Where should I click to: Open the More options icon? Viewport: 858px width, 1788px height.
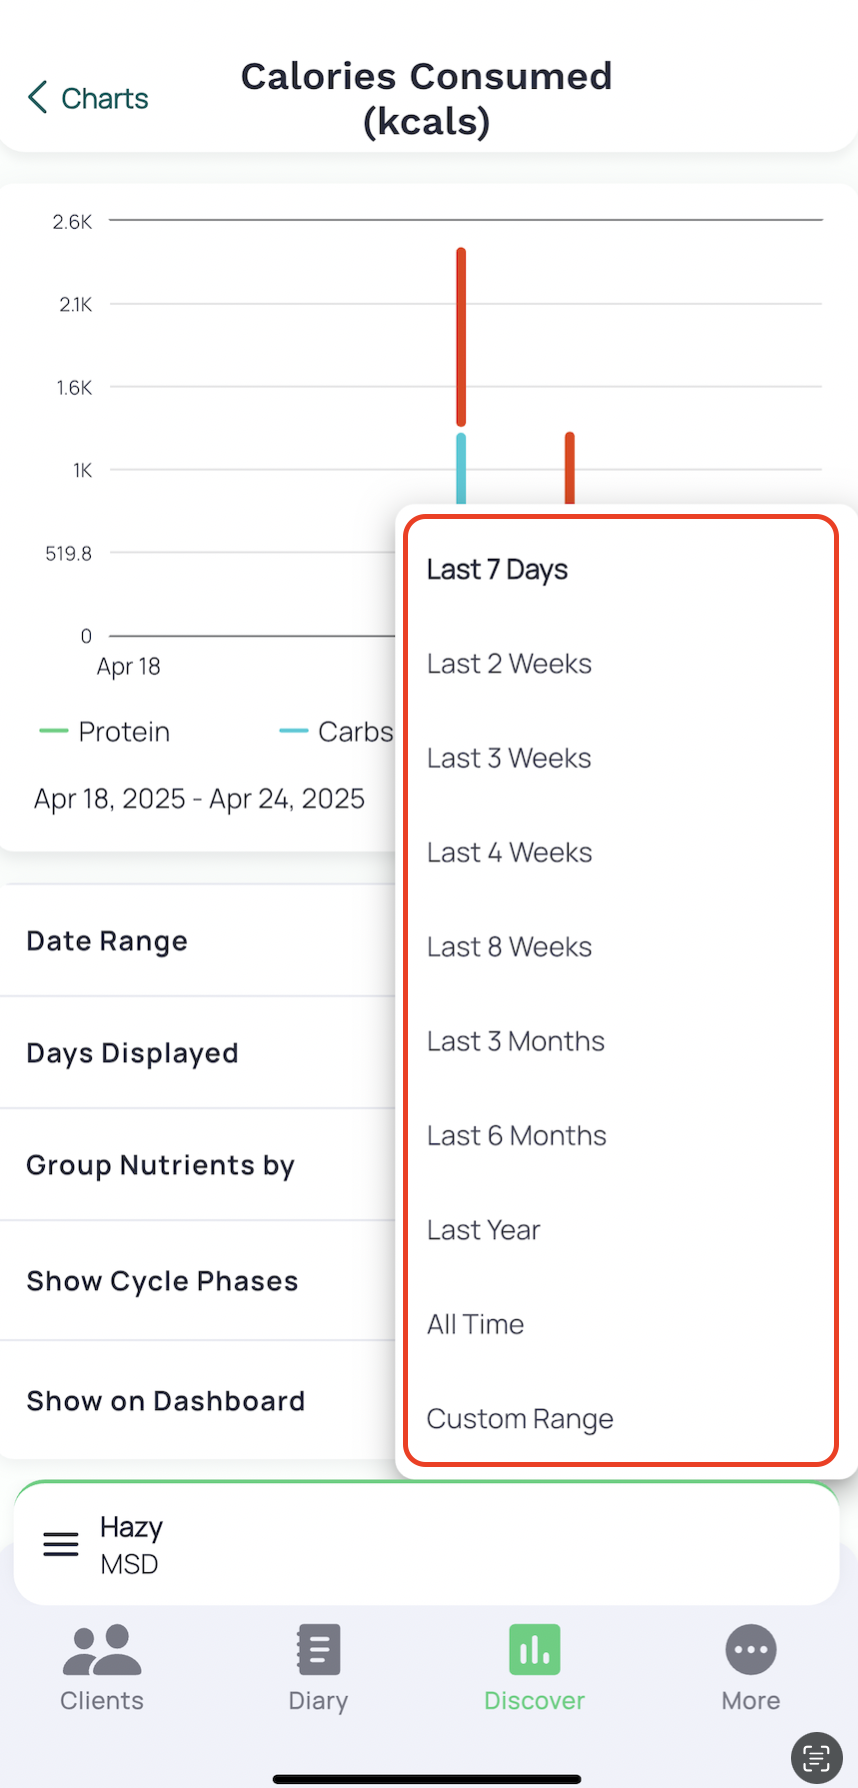click(x=751, y=1650)
